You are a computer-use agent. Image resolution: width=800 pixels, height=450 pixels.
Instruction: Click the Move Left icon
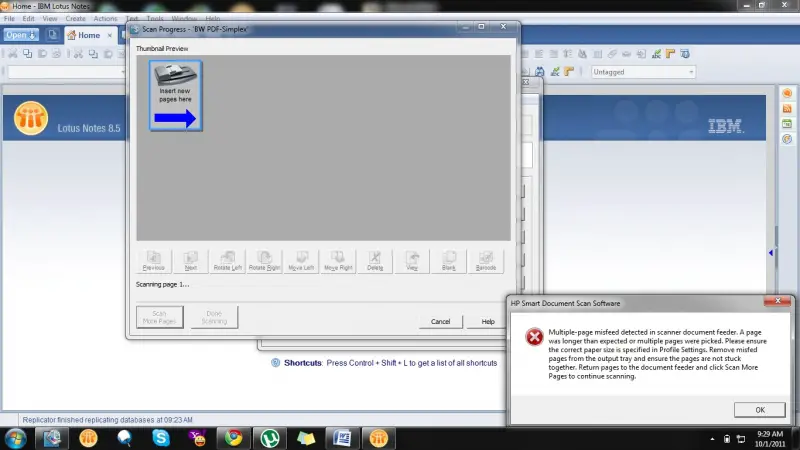point(301,261)
